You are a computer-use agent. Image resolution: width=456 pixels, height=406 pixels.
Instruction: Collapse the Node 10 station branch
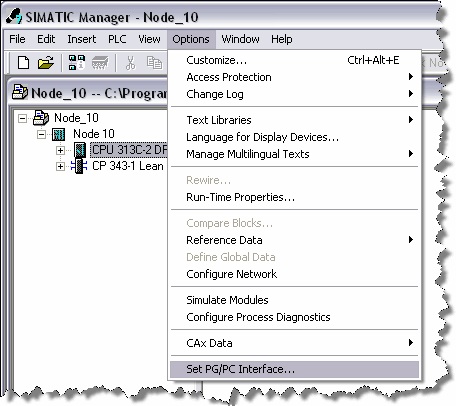41,134
